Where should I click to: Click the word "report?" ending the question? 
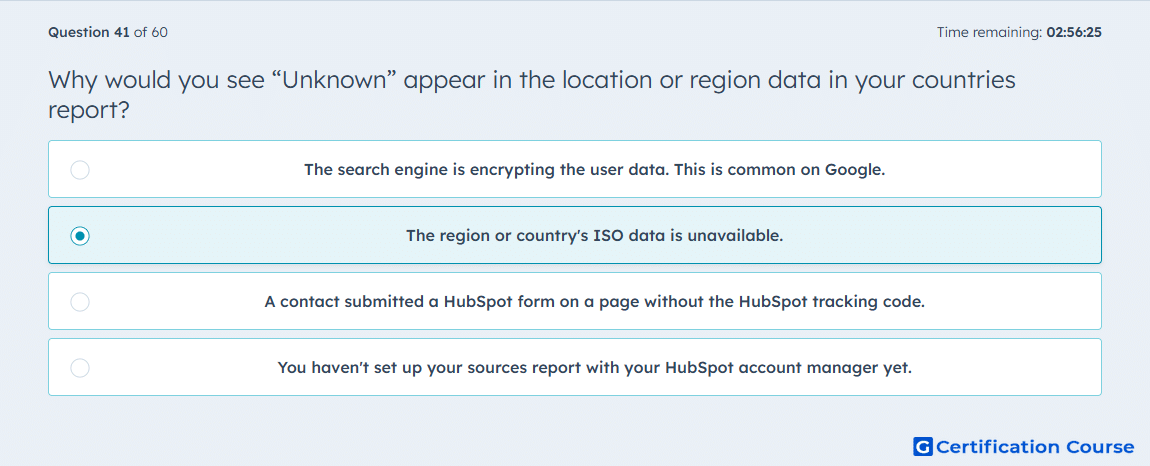tap(89, 110)
